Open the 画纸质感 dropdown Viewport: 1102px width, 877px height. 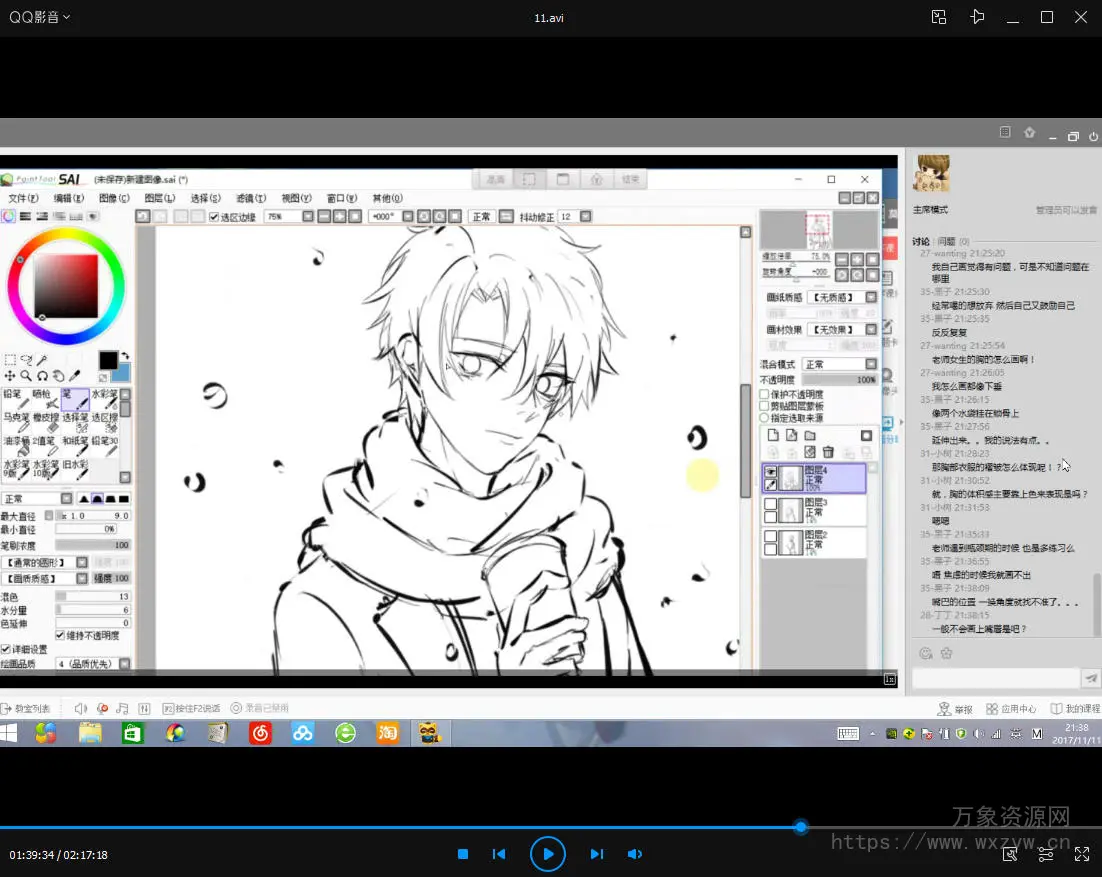click(871, 298)
